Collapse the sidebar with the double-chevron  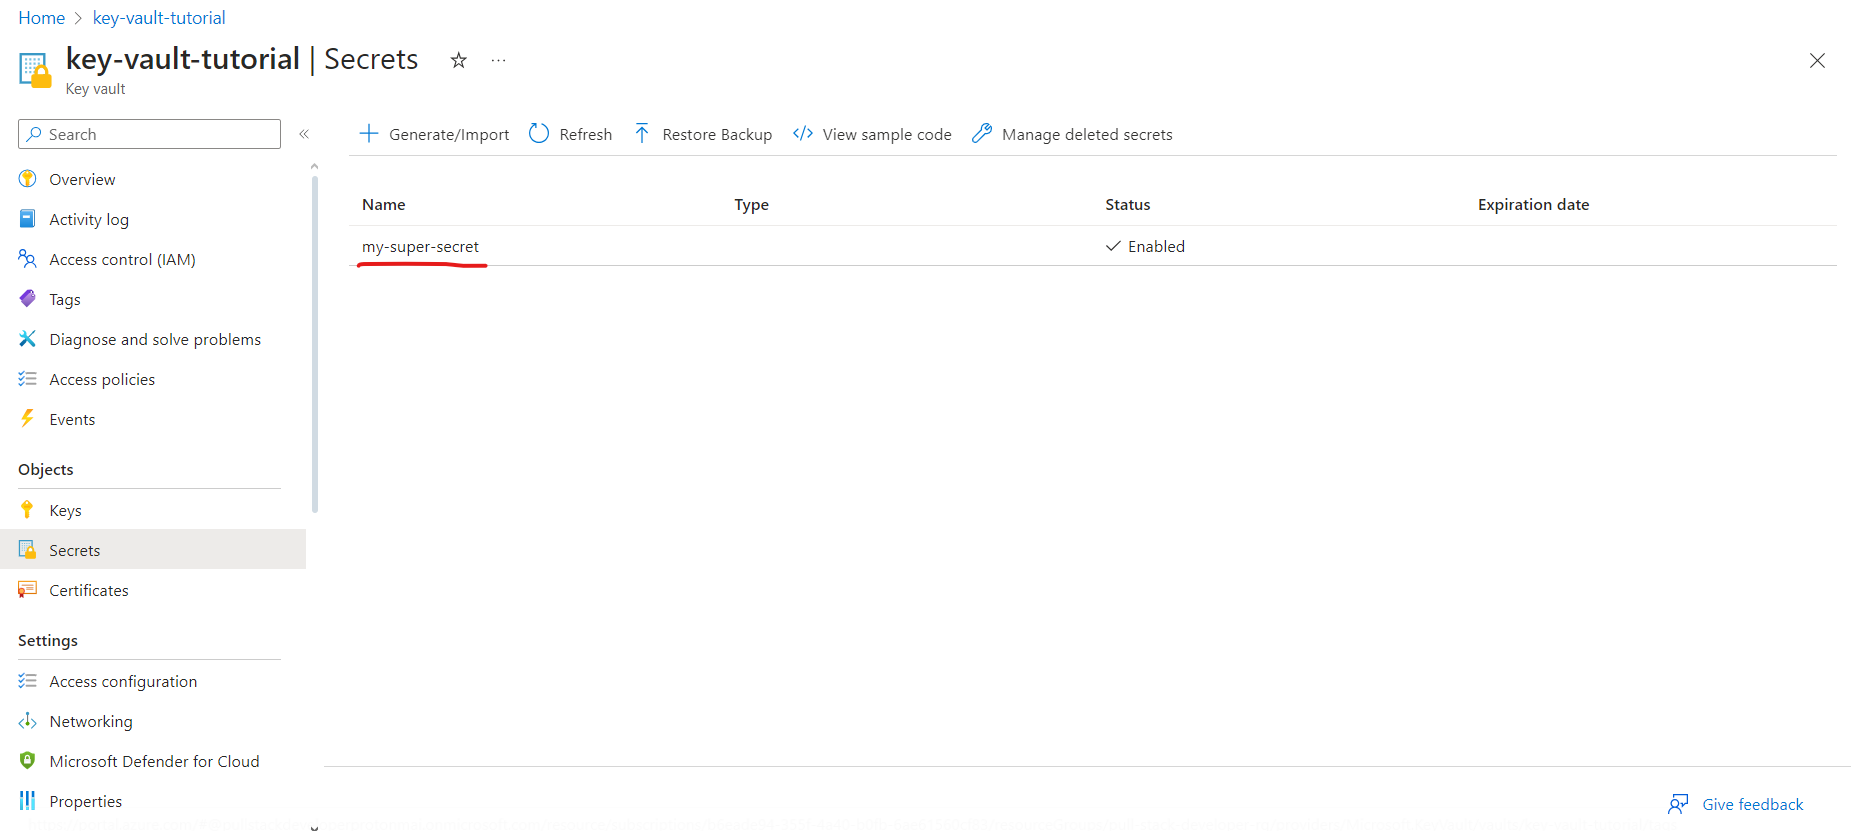click(x=304, y=134)
